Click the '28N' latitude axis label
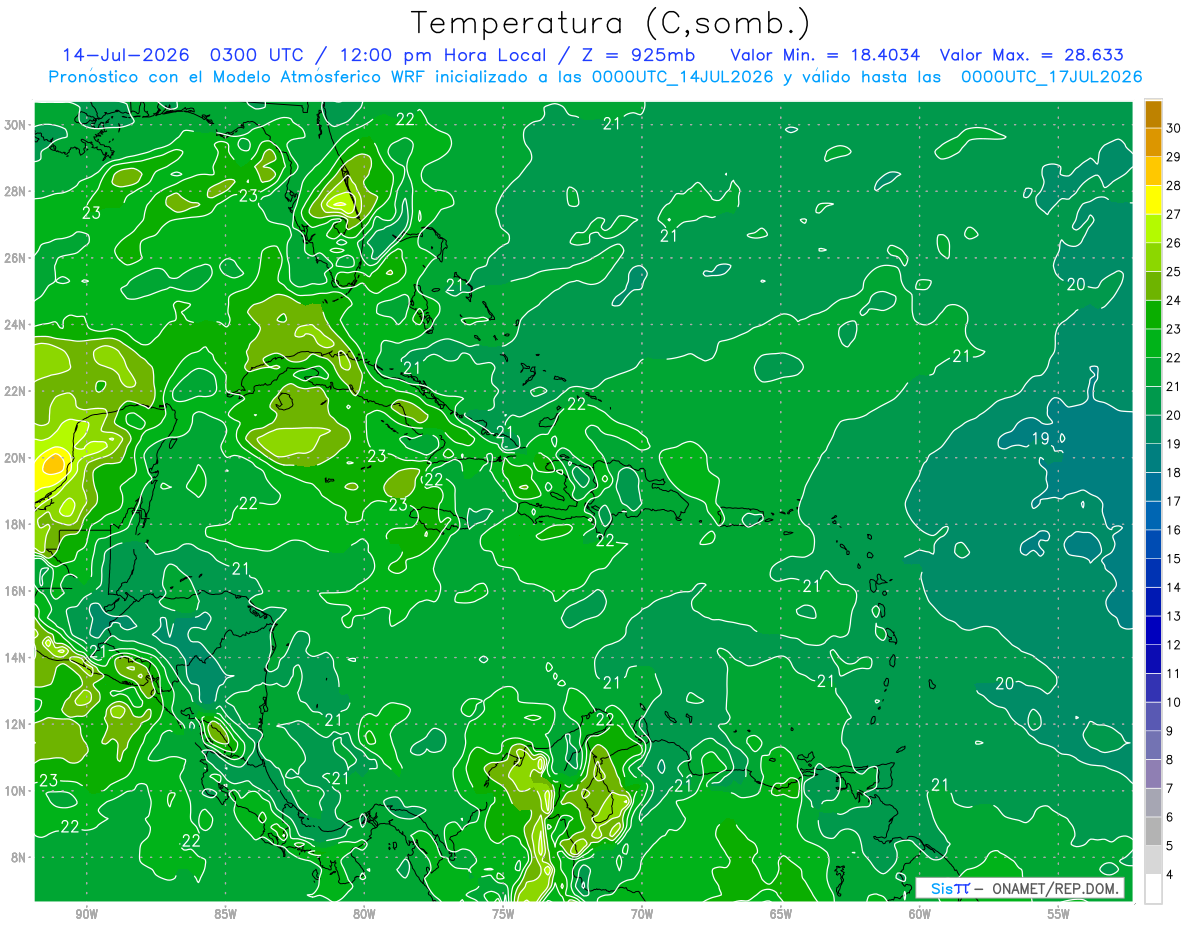Viewport: 1200px width, 927px height. (x=15, y=191)
